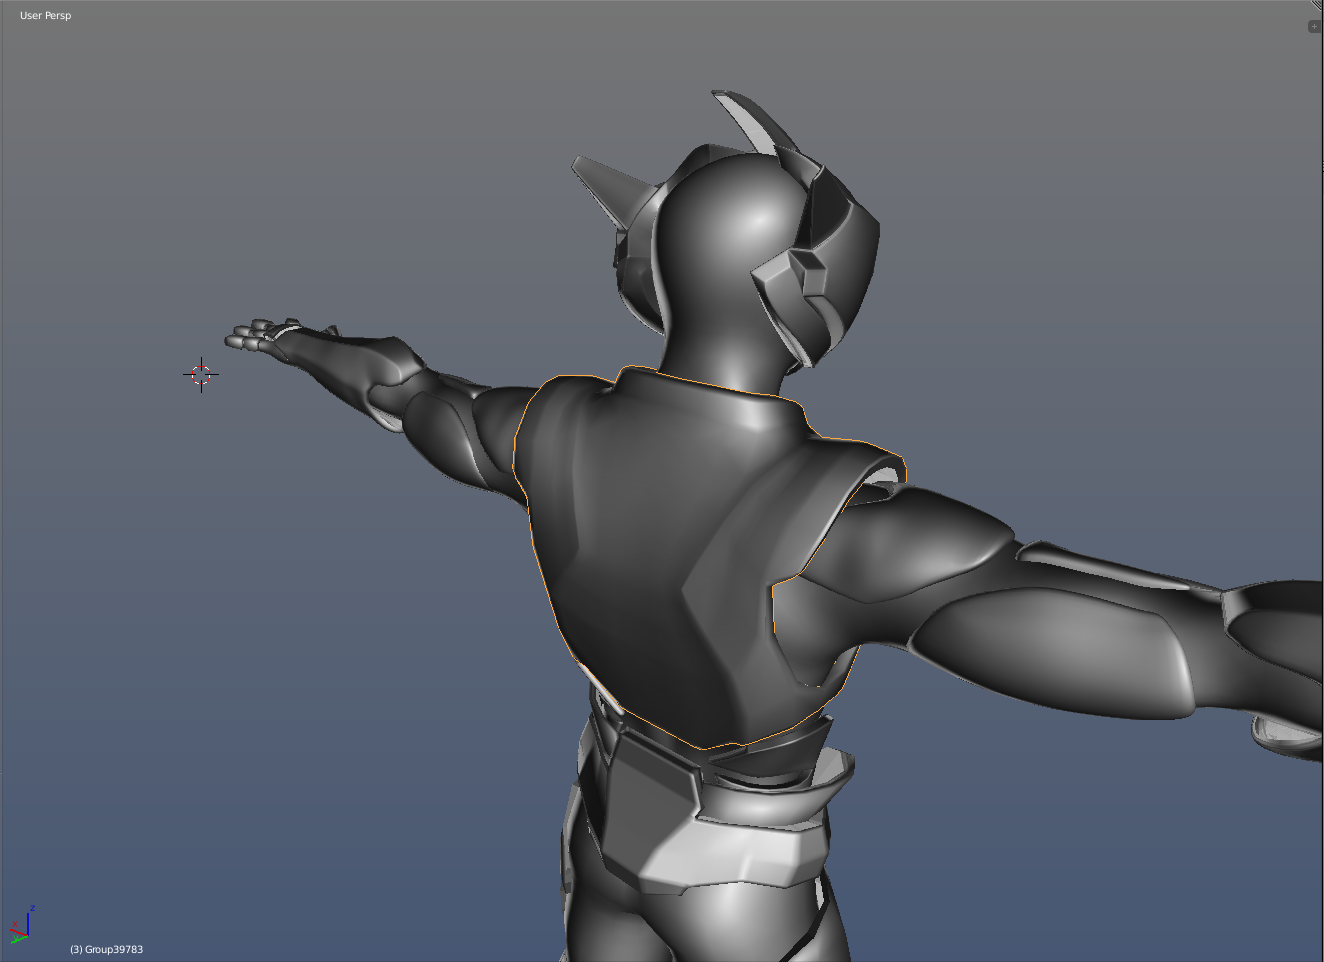Click the 'User Persp' view label

(x=45, y=15)
